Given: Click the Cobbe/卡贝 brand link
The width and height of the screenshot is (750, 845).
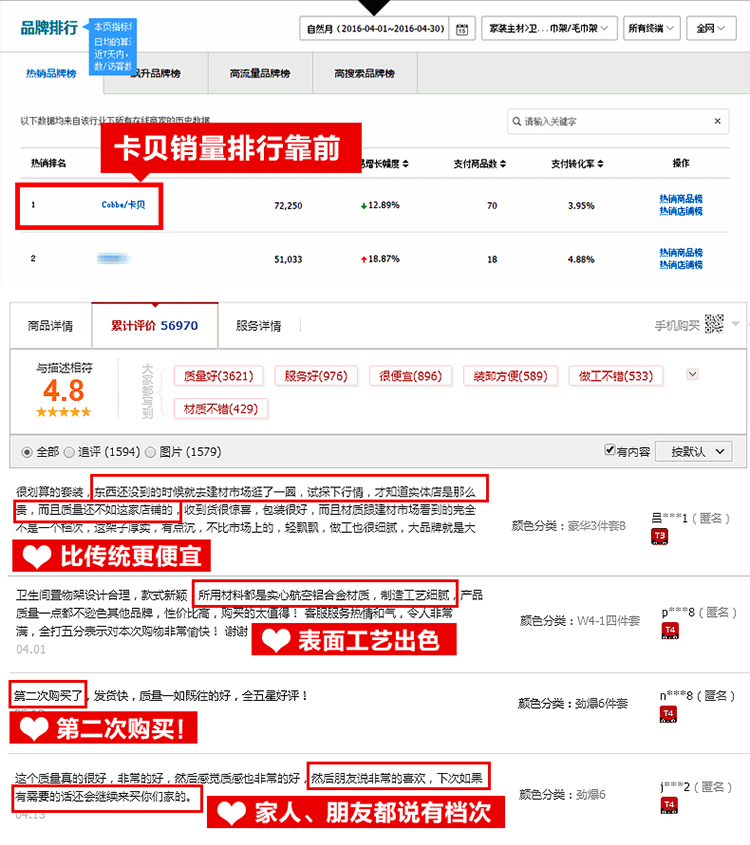Looking at the screenshot, I should 123,205.
